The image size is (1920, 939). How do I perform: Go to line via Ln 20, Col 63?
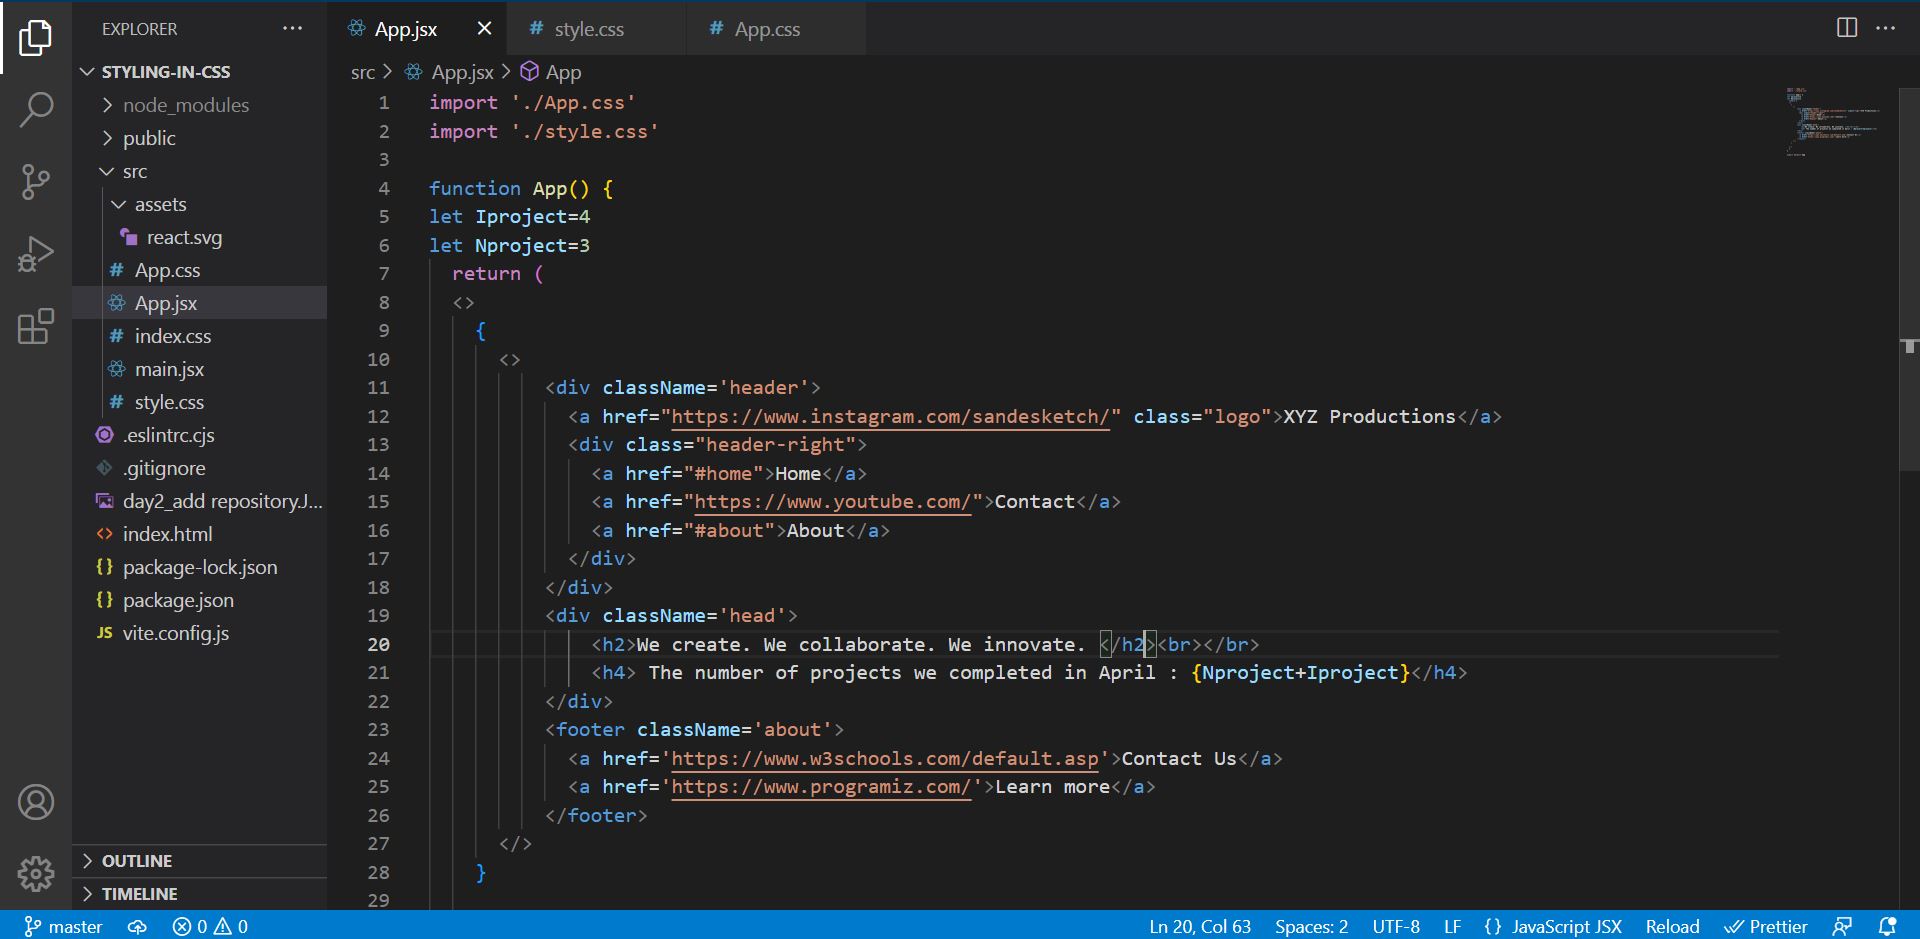(1200, 927)
